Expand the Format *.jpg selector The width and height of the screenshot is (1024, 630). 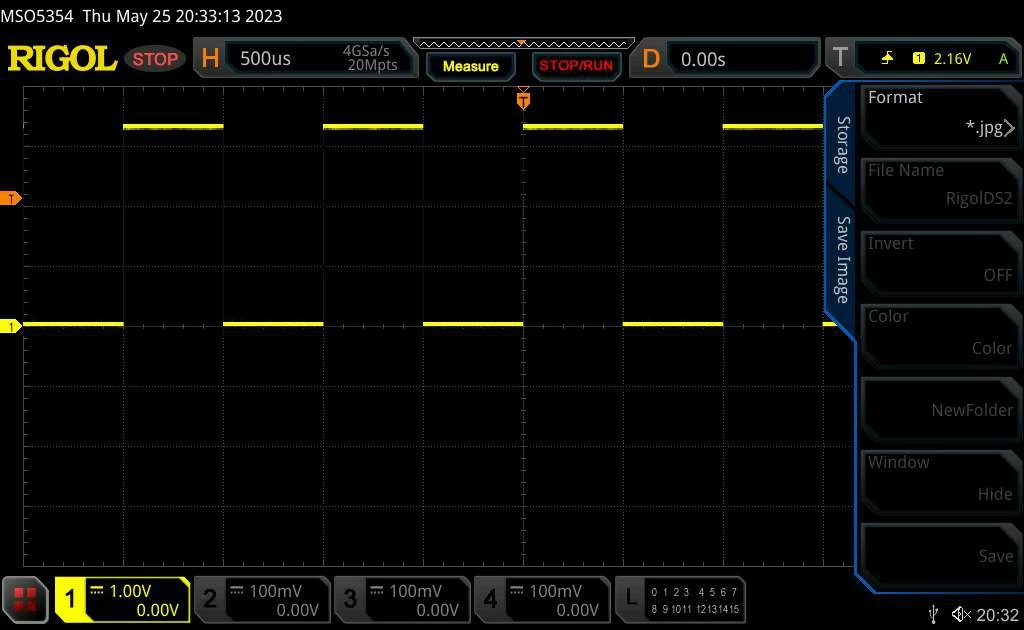pos(941,117)
